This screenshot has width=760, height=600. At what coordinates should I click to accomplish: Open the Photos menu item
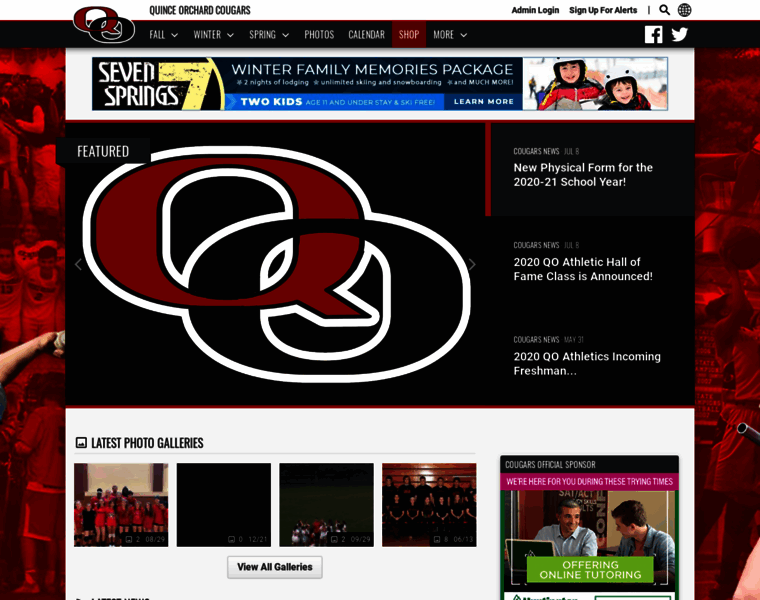319,35
